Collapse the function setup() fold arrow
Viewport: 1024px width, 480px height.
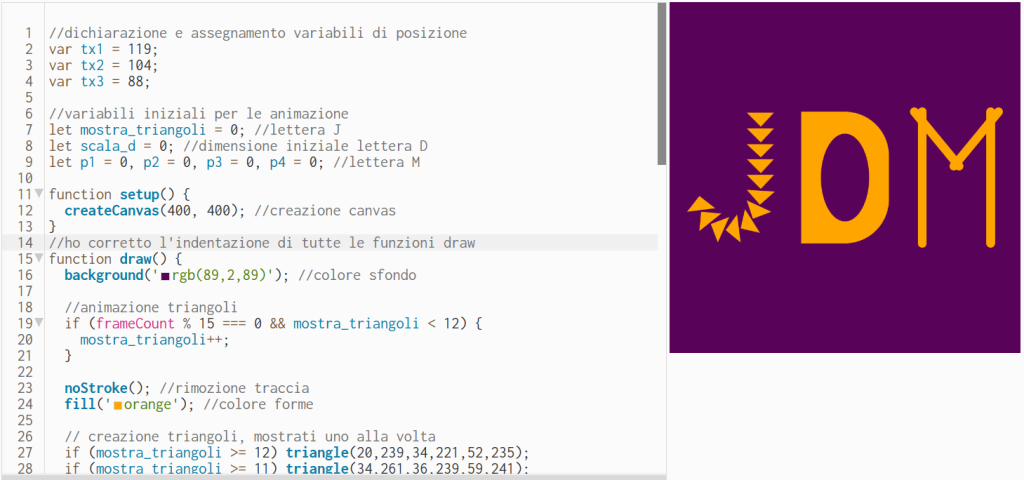[x=39, y=193]
